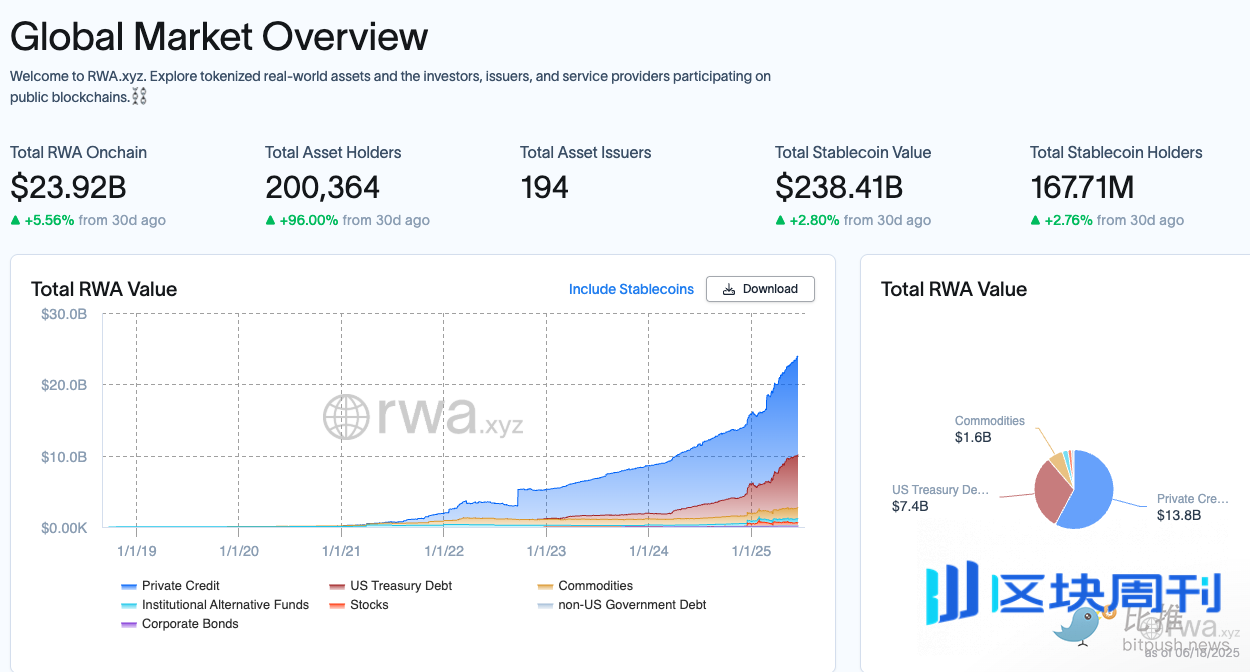Viewport: 1250px width, 672px height.
Task: Click the Total Stablecoin Value $238.41B
Action: point(838,187)
